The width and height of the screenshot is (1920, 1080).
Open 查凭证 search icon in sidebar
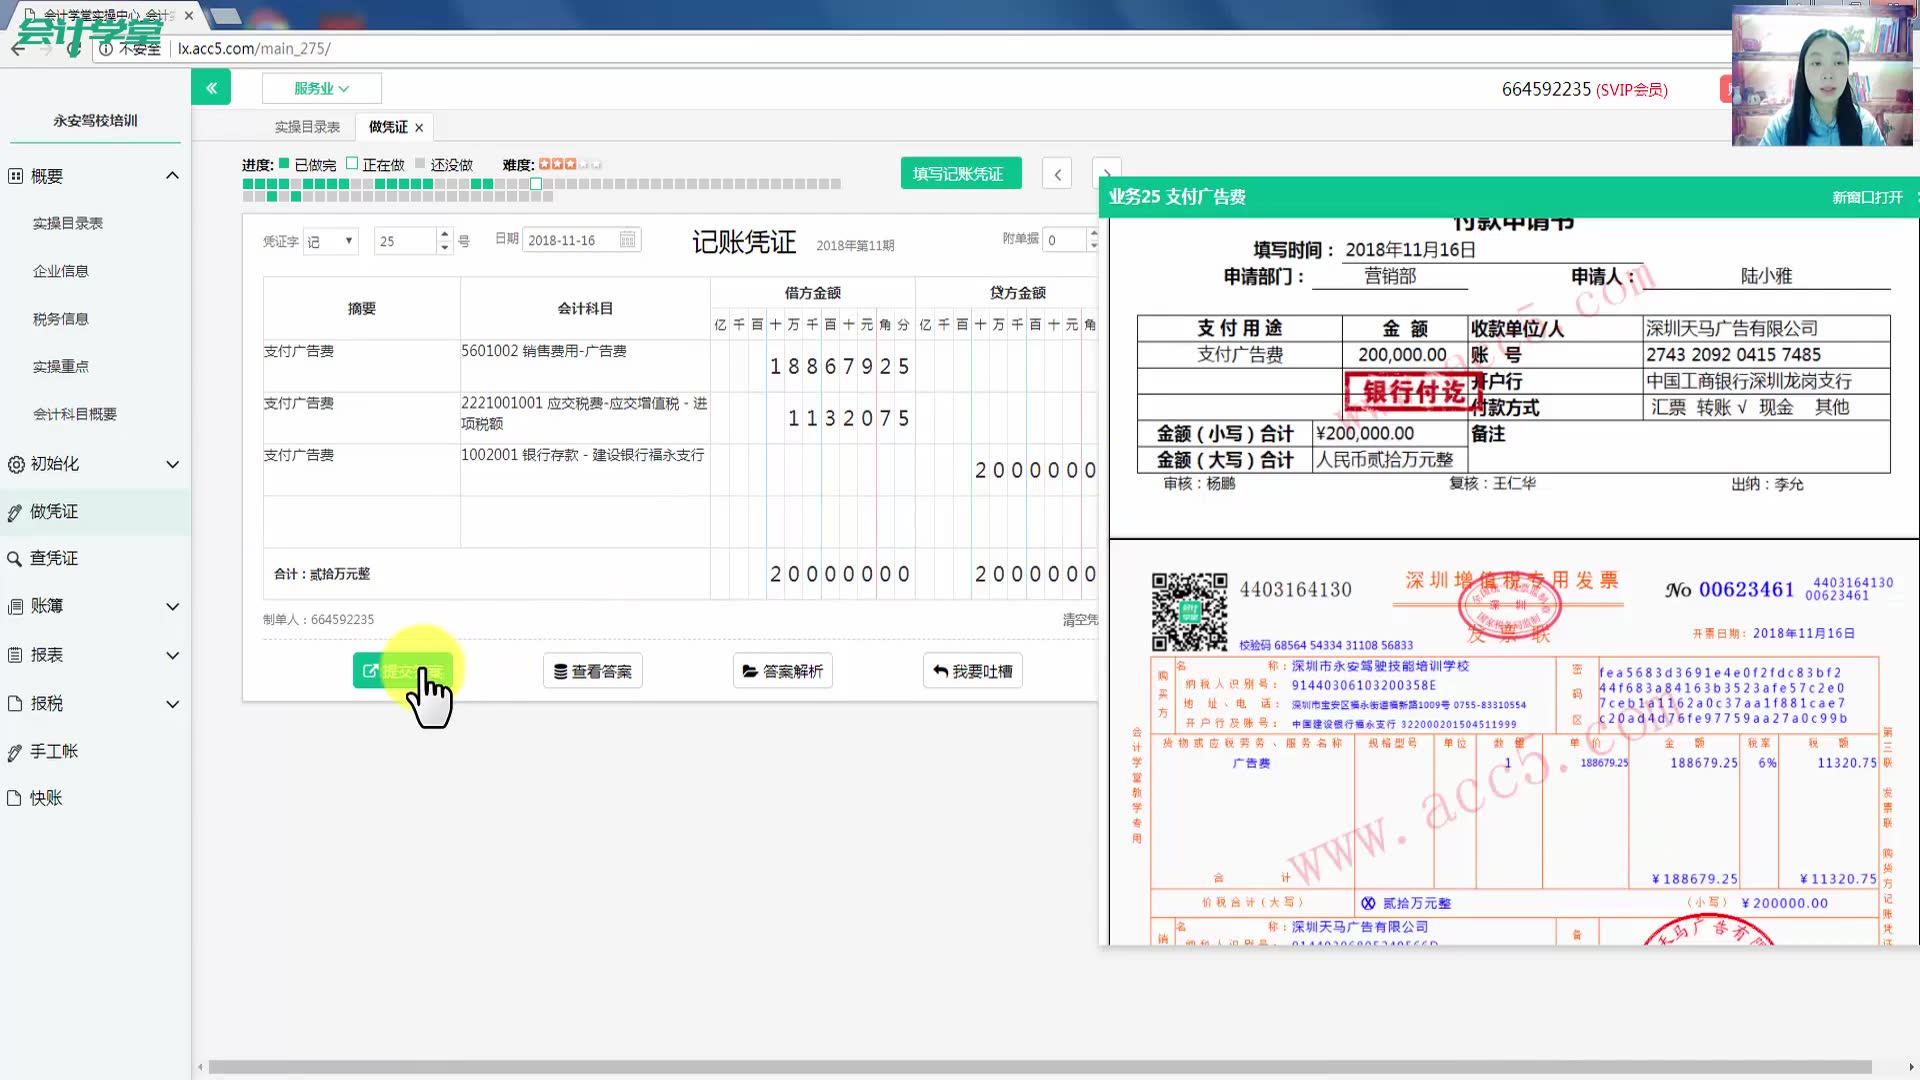click(15, 559)
